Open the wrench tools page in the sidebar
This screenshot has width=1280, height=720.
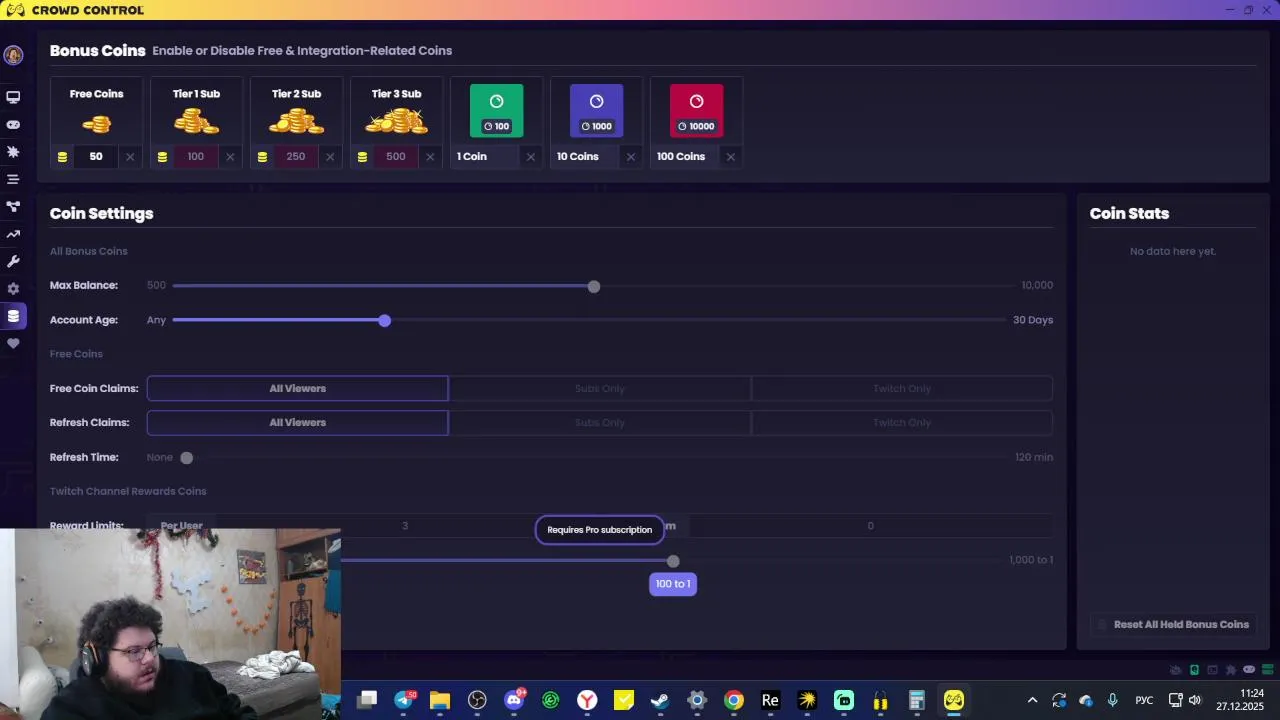[x=13, y=261]
